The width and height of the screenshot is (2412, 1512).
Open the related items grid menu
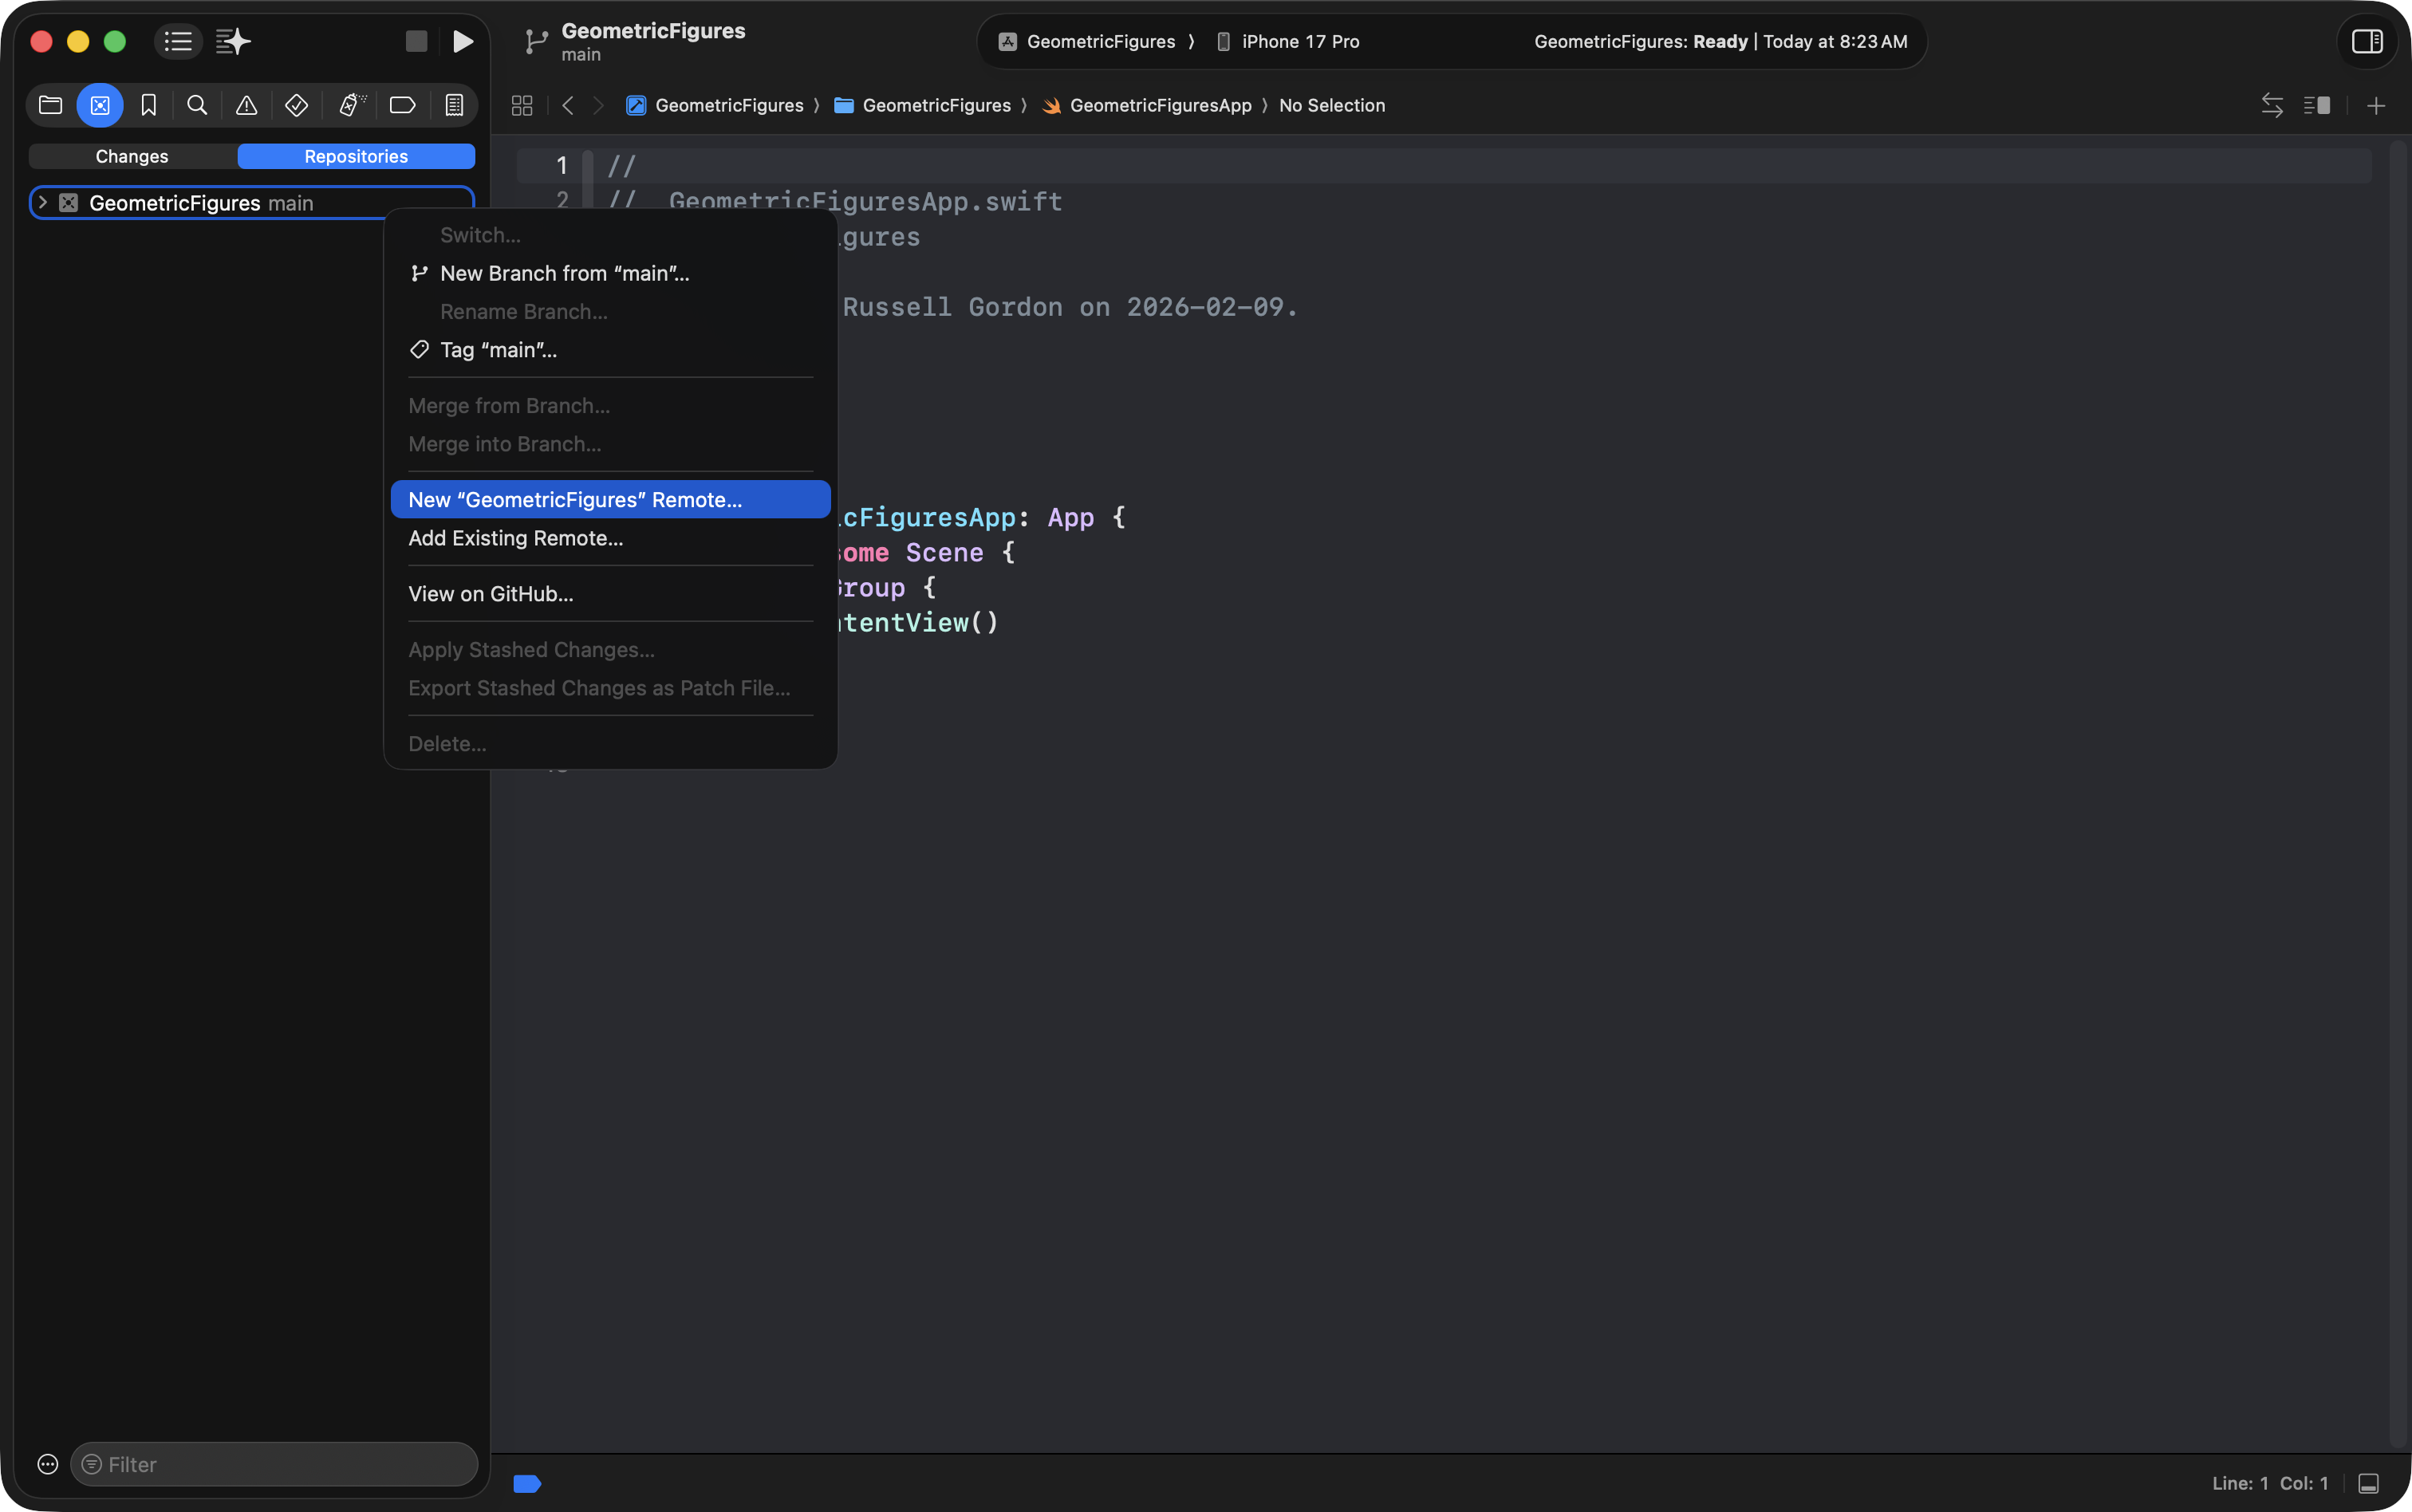522,105
